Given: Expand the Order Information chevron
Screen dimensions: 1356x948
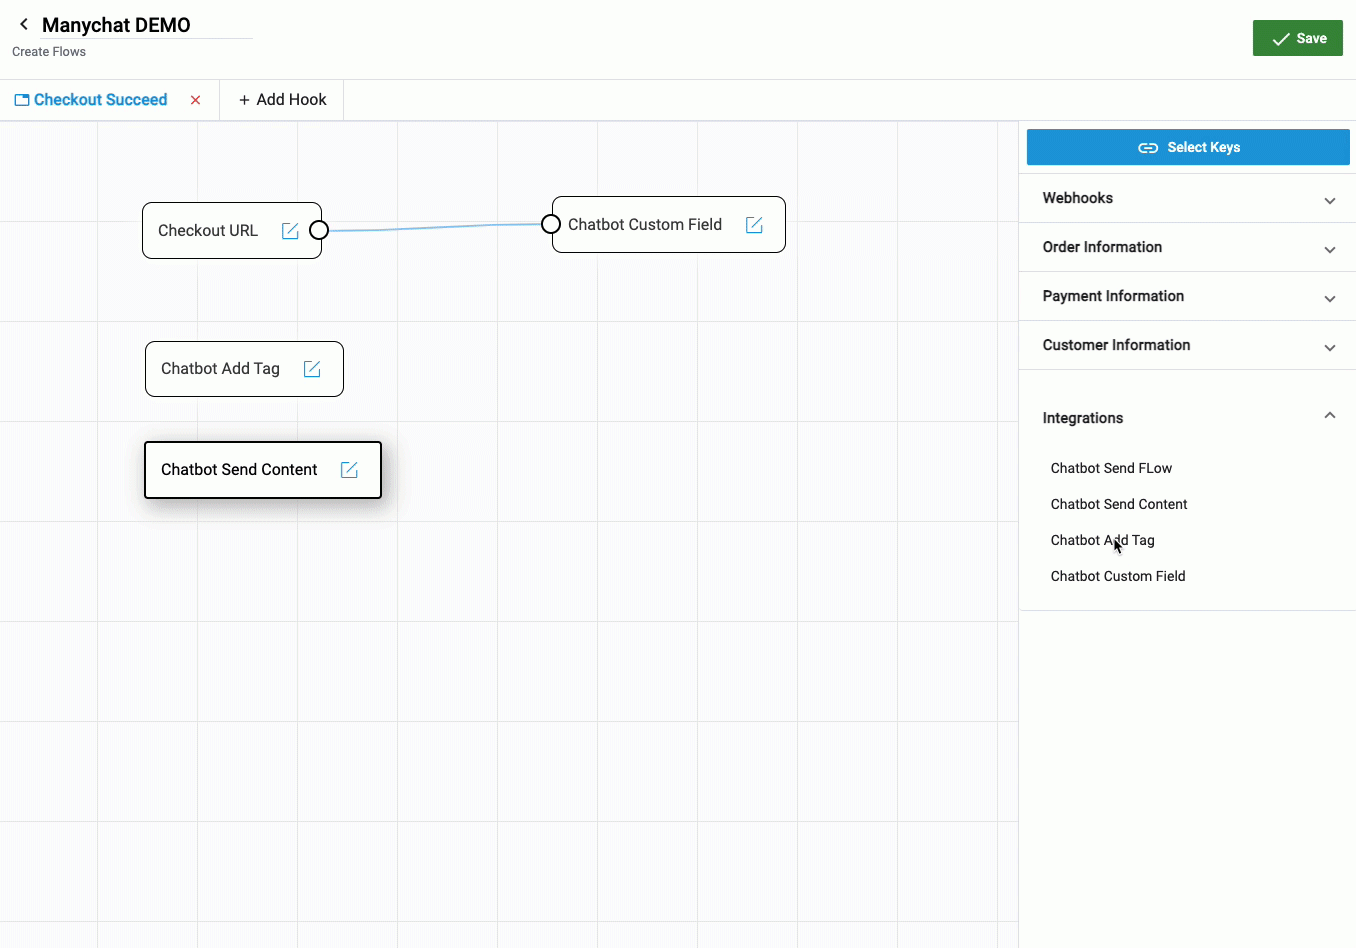Looking at the screenshot, I should [1330, 249].
